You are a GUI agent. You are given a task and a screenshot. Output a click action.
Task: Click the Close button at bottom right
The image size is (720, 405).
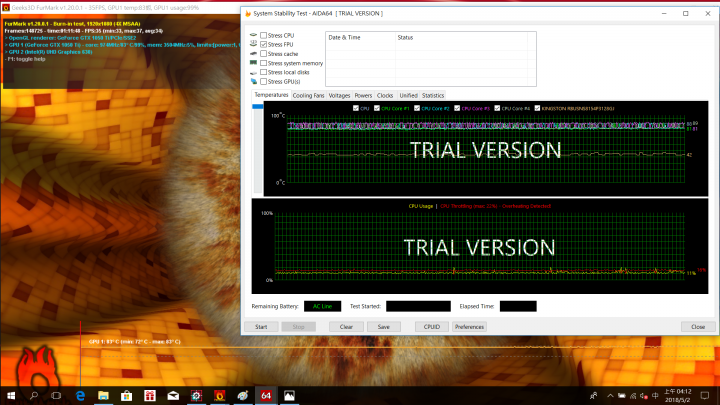point(698,326)
